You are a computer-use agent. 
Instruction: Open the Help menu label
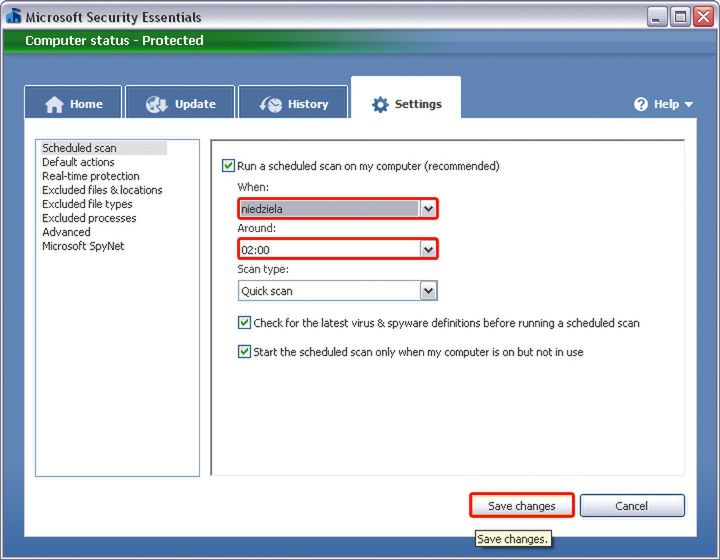pyautogui.click(x=666, y=104)
